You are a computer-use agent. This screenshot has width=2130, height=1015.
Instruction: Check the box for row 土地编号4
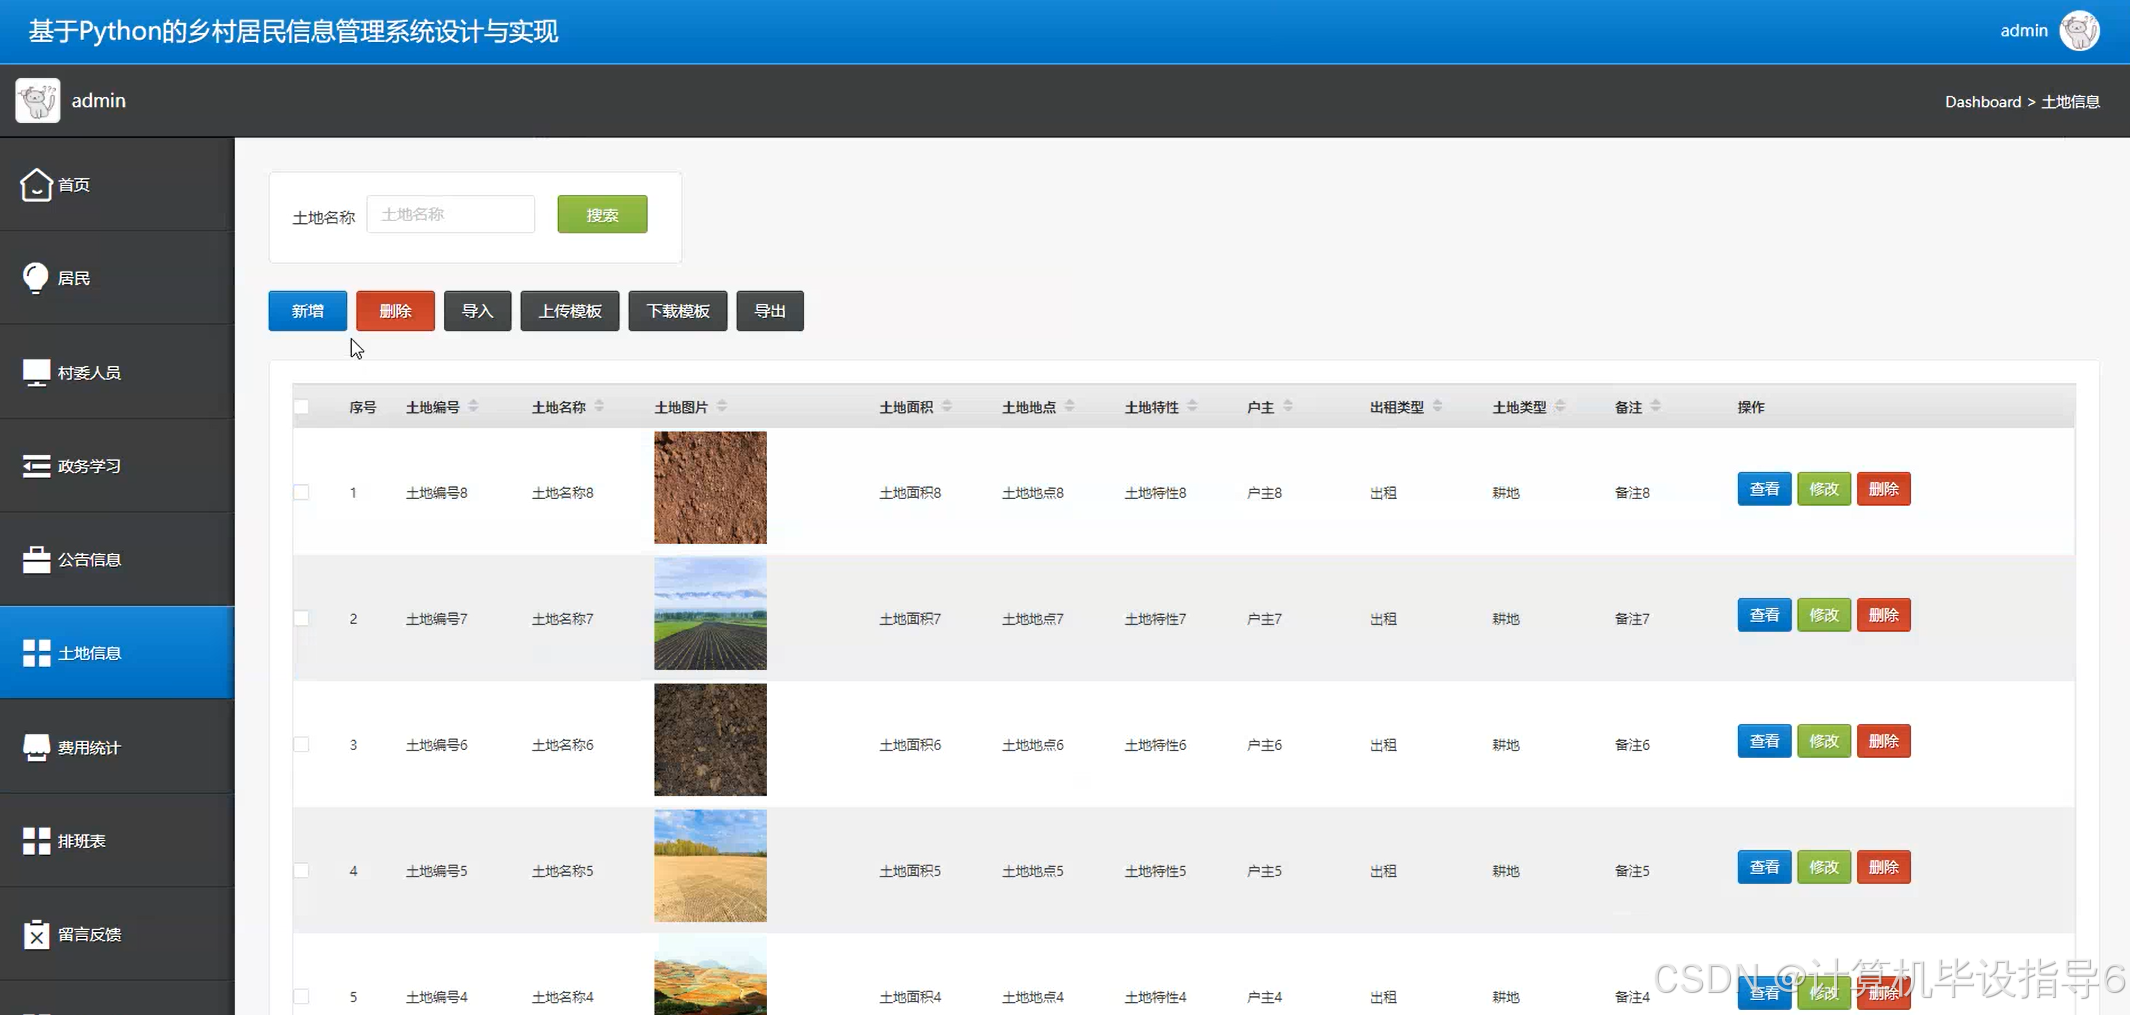click(301, 996)
